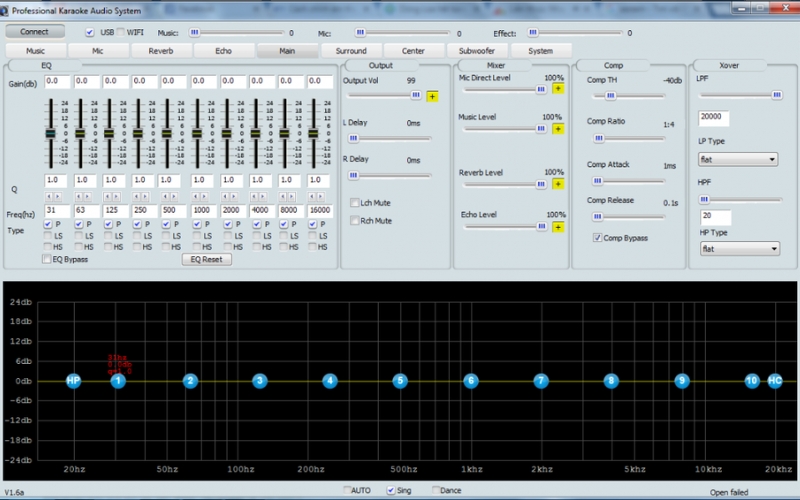Click the Freq field showing 1000
The height and width of the screenshot is (500, 800).
coord(203,210)
